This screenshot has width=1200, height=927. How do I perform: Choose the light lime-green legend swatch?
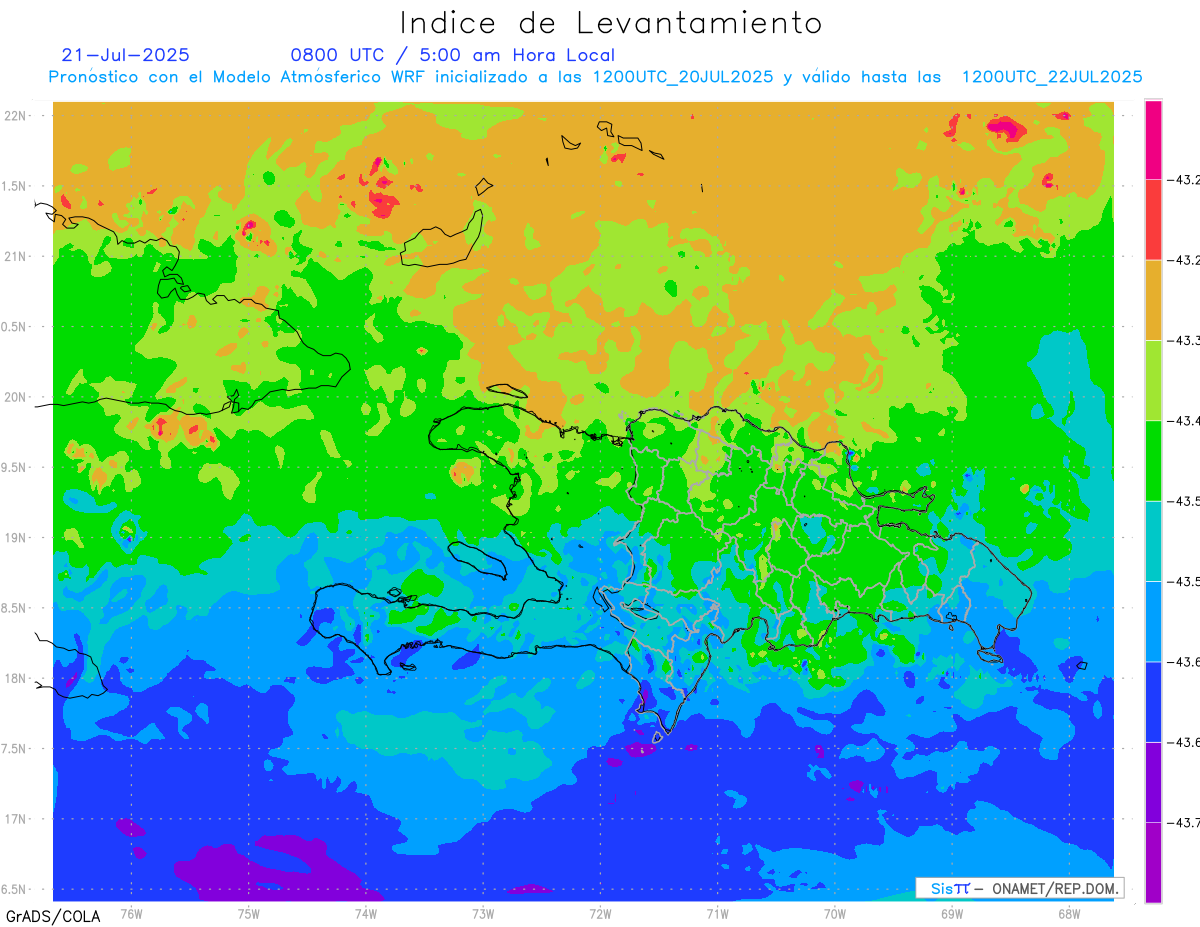point(1153,380)
